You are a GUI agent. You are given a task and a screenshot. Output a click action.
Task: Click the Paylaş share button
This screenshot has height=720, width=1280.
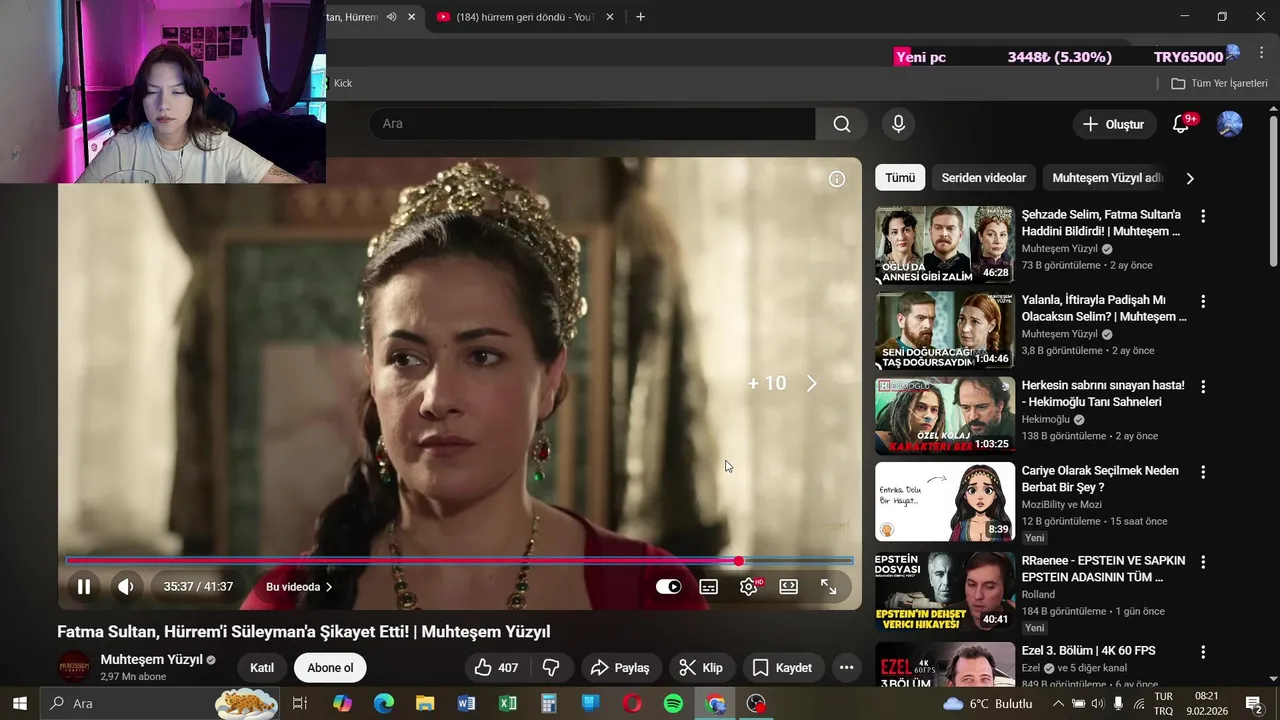[x=620, y=668]
